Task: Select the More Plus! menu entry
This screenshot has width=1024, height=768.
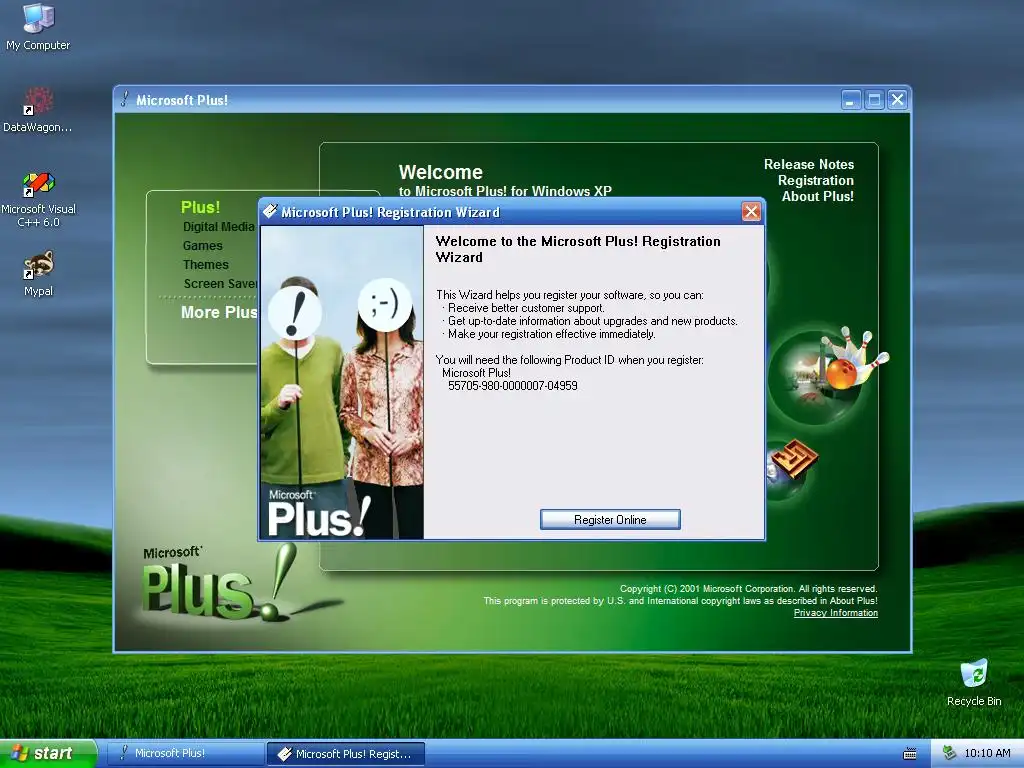Action: point(219,312)
